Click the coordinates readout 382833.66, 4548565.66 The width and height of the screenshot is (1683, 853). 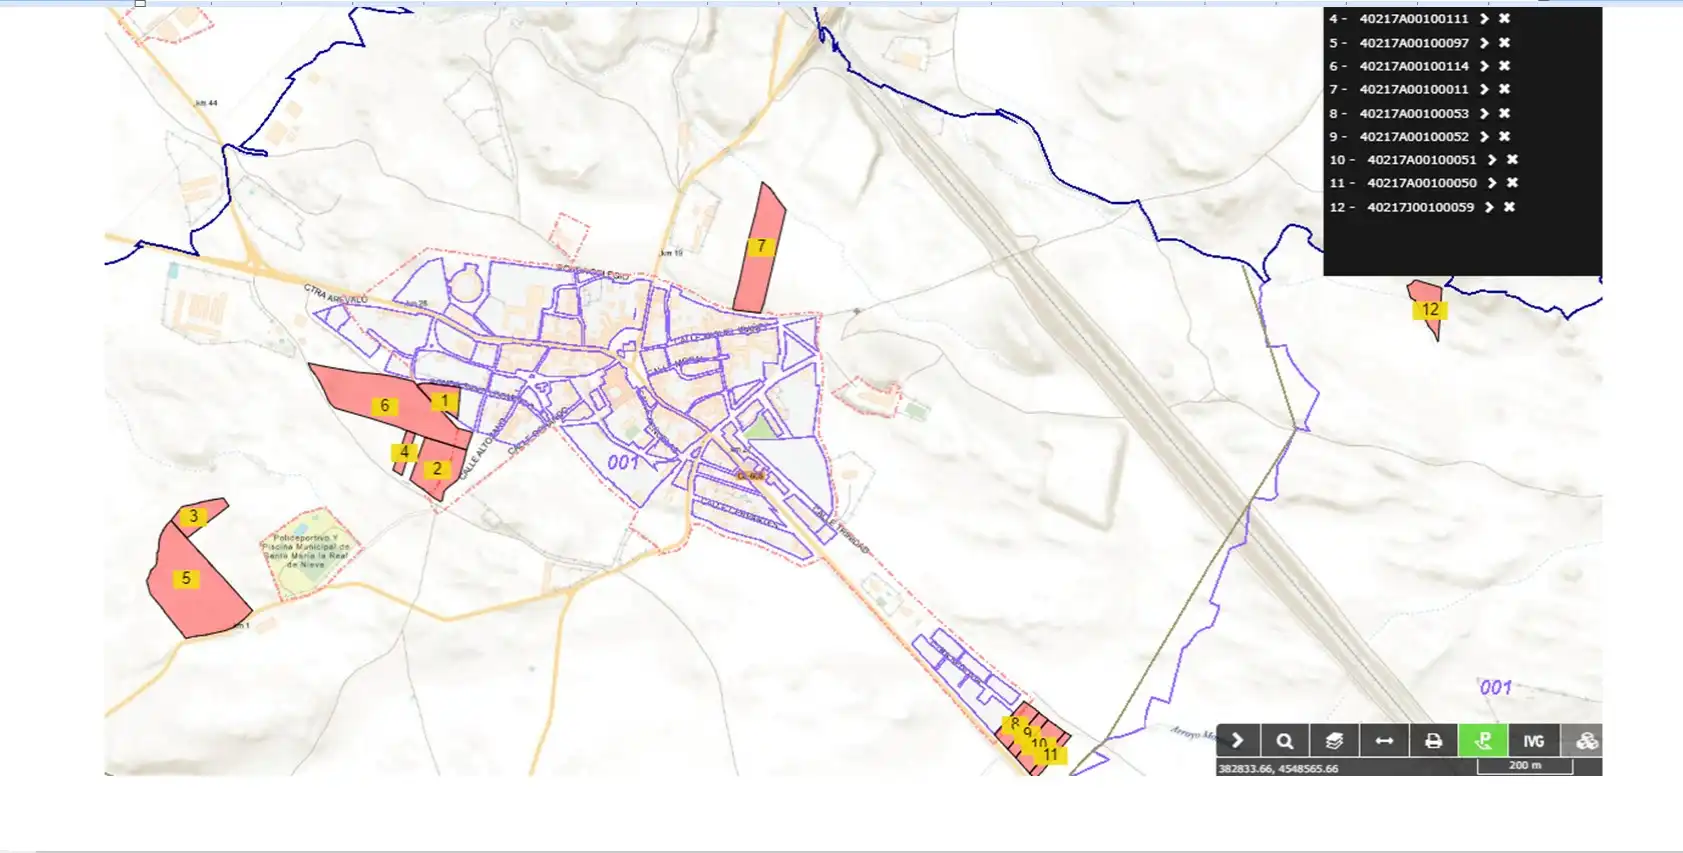click(1278, 768)
